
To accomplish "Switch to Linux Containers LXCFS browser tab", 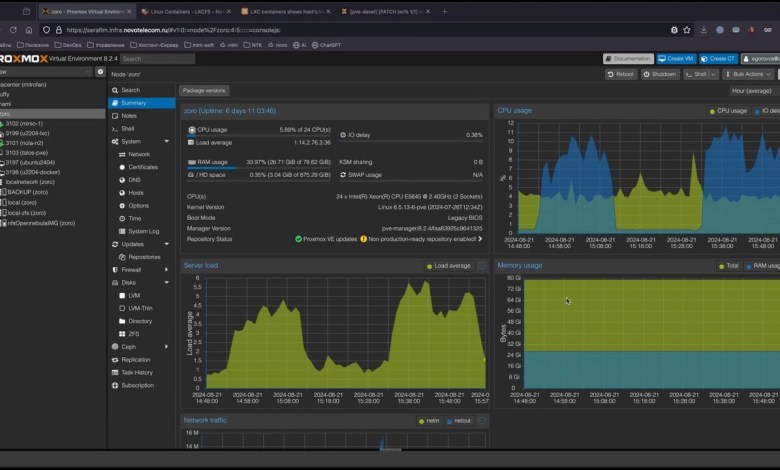I will click(x=185, y=11).
